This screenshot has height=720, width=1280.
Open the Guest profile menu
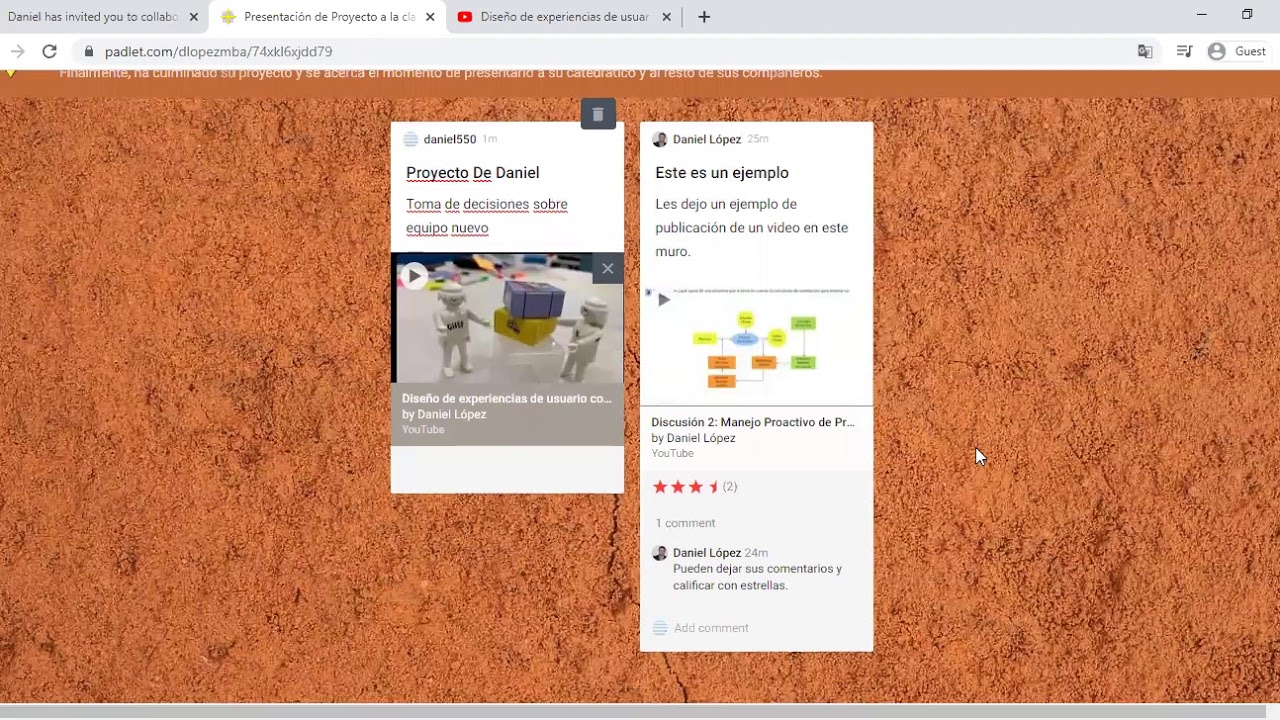[x=1237, y=51]
